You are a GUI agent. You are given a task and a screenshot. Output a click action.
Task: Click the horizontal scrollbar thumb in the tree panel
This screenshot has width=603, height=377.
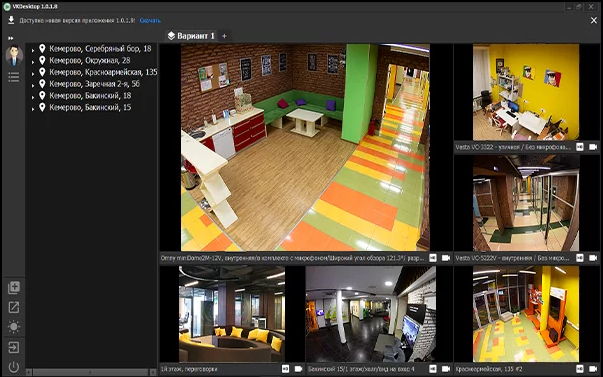tap(90, 372)
